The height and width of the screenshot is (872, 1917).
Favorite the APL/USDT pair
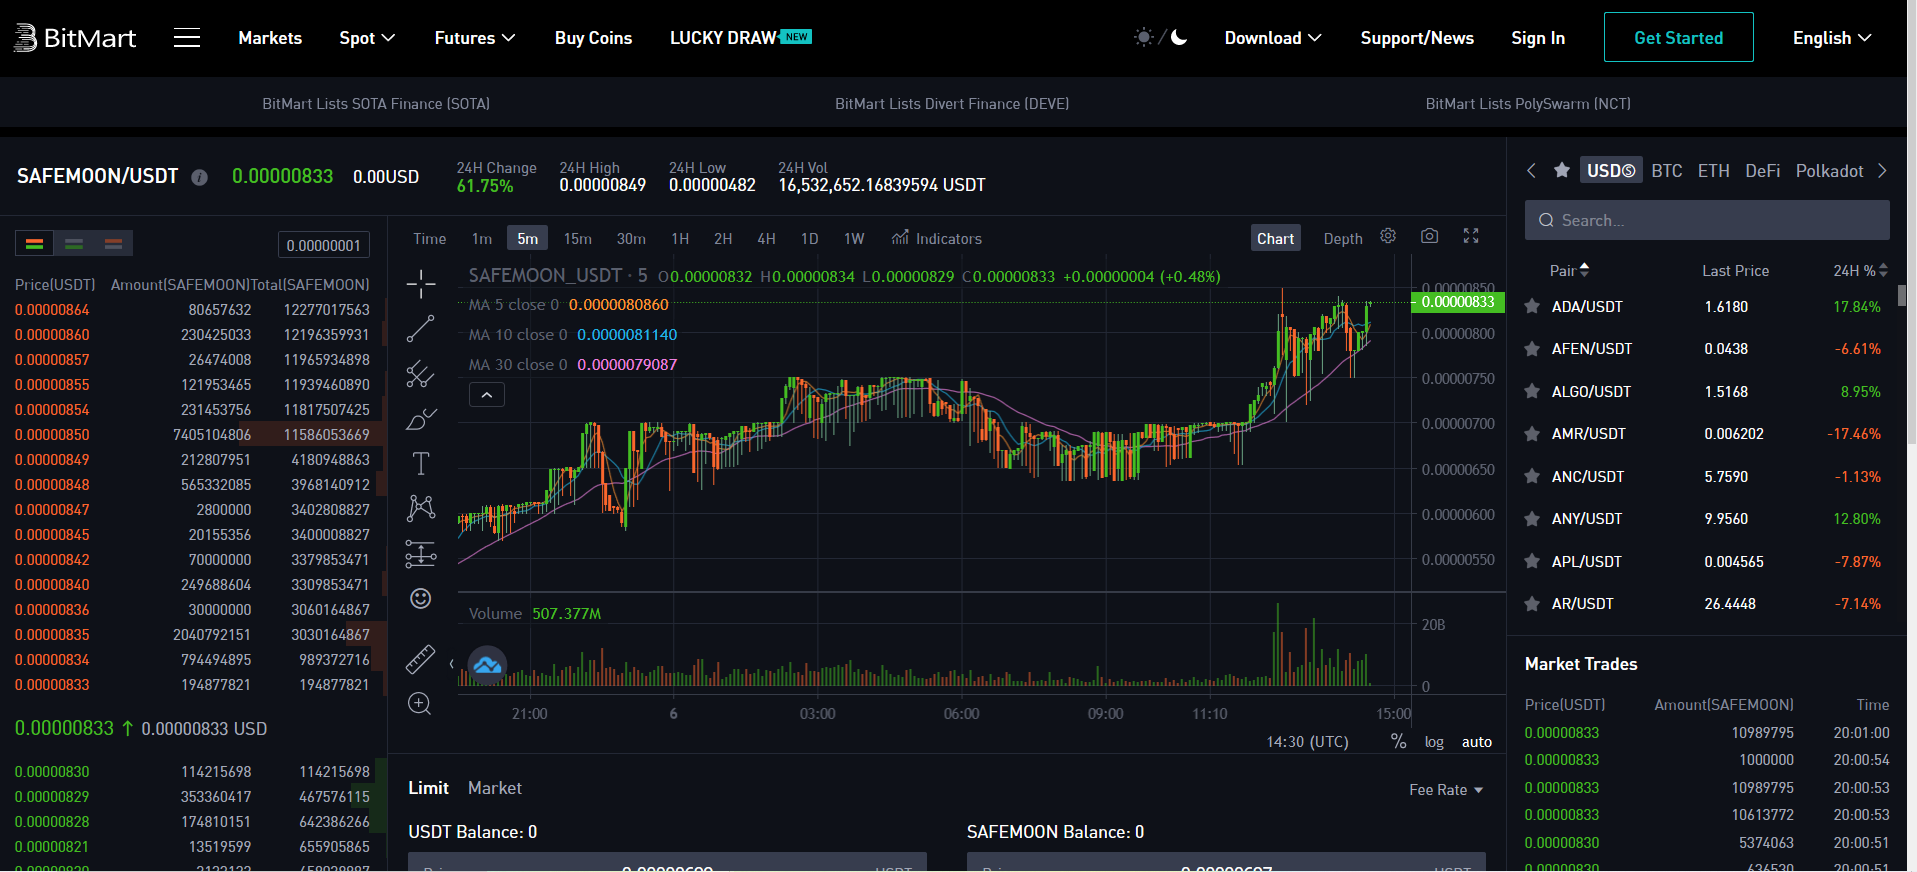click(1531, 562)
